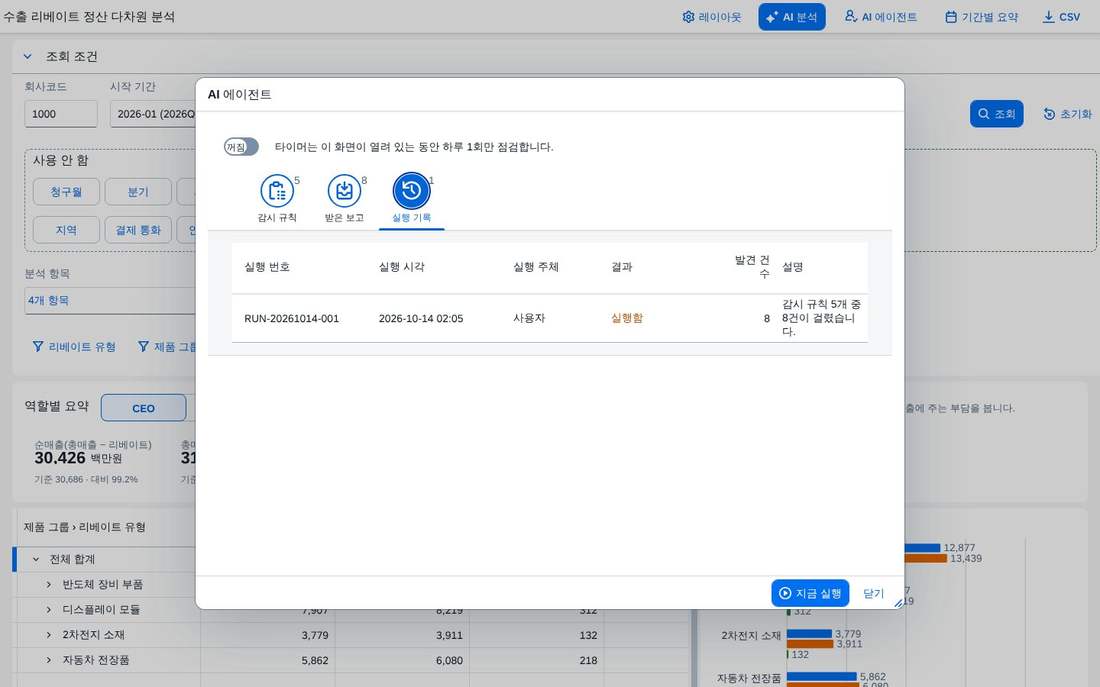This screenshot has height=687, width=1100.
Task: Toggle the 꺼짐 timer switch
Action: 241,147
